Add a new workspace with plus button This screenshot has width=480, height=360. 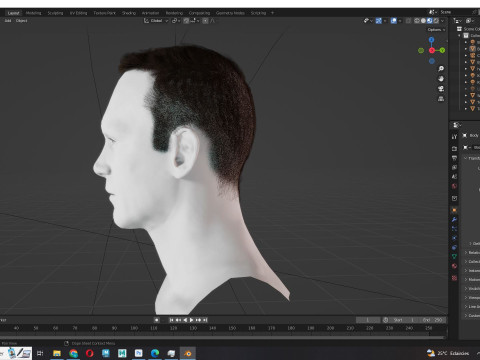pos(272,13)
